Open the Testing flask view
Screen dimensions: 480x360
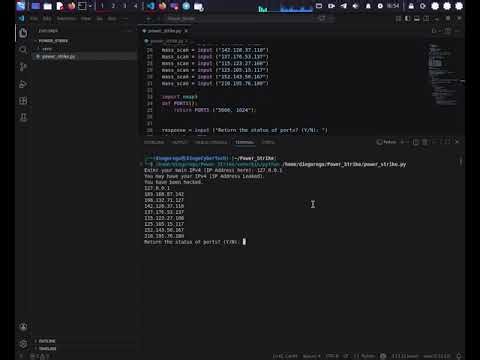pos(23,117)
